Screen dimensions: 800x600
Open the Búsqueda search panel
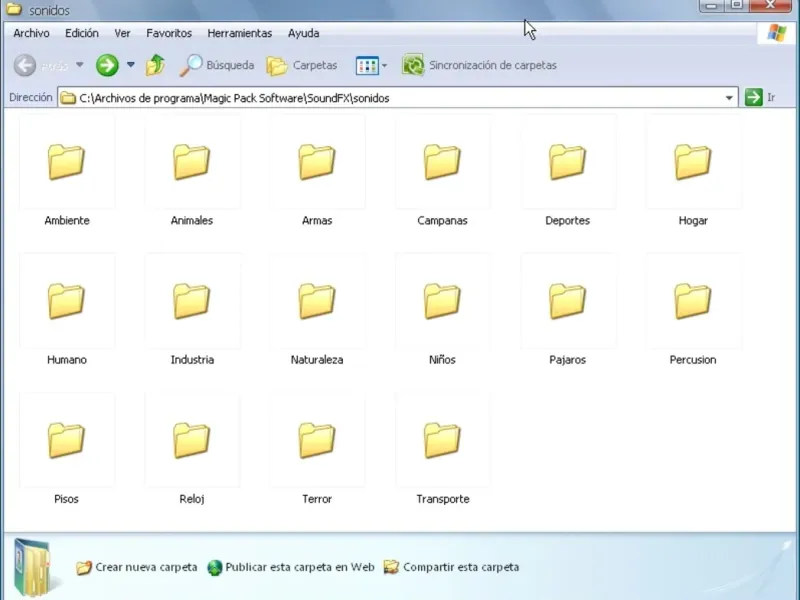[x=217, y=66]
